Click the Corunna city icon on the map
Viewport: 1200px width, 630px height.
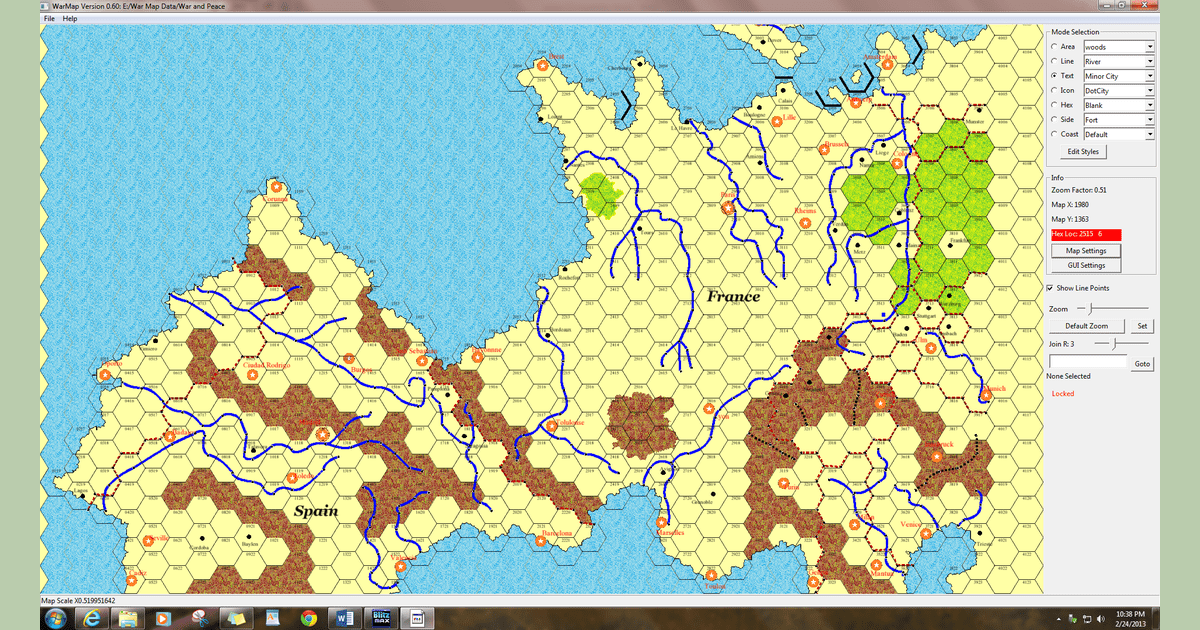[276, 187]
